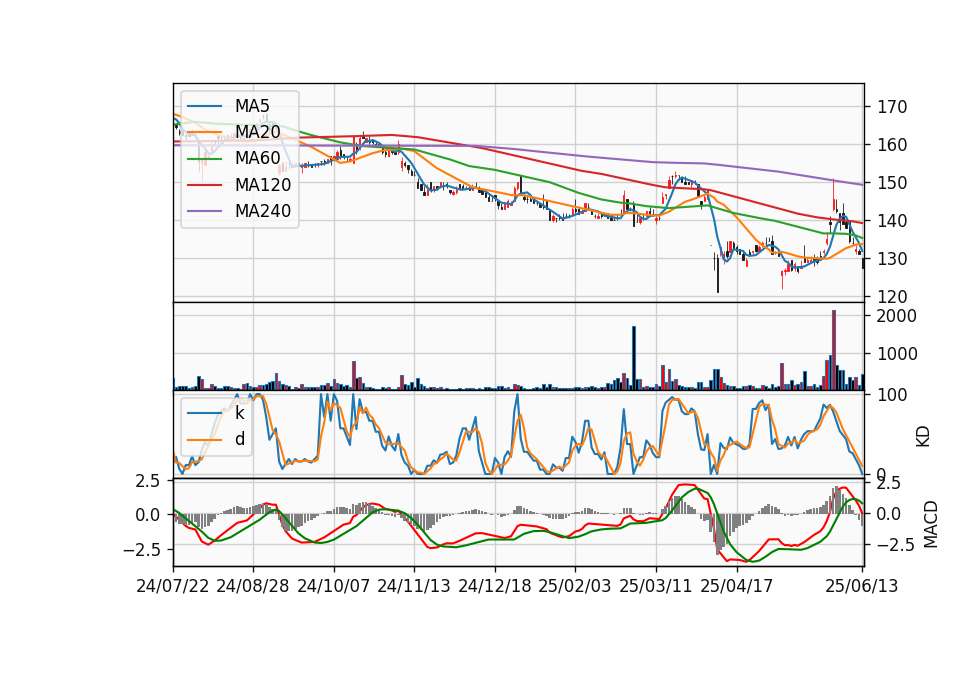The height and width of the screenshot is (690, 960).
Task: Click the 24/11/13 date label
Action: point(414,586)
